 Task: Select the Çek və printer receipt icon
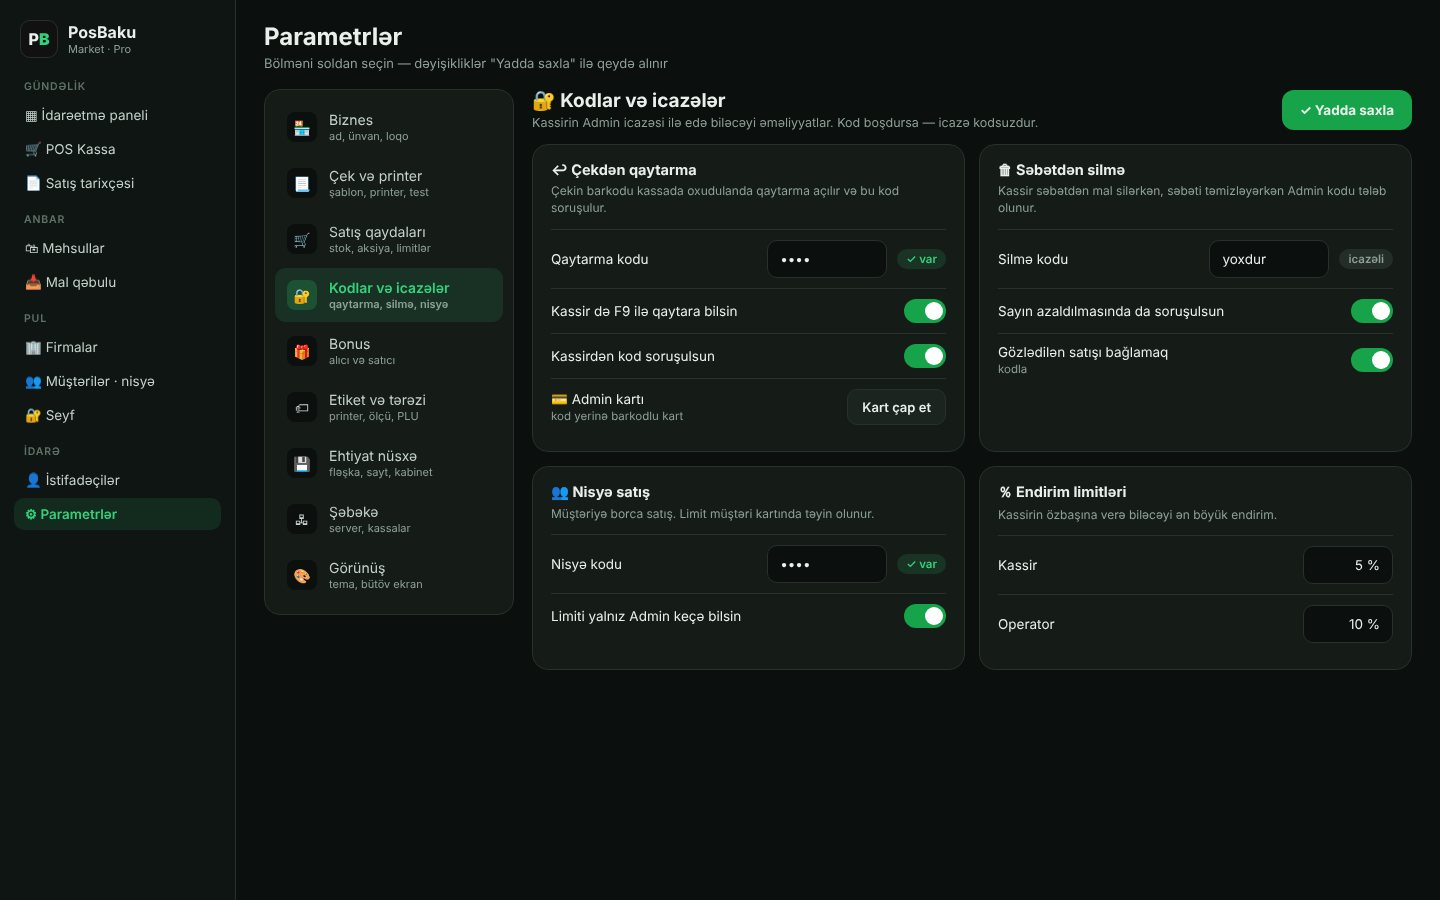pyautogui.click(x=301, y=183)
